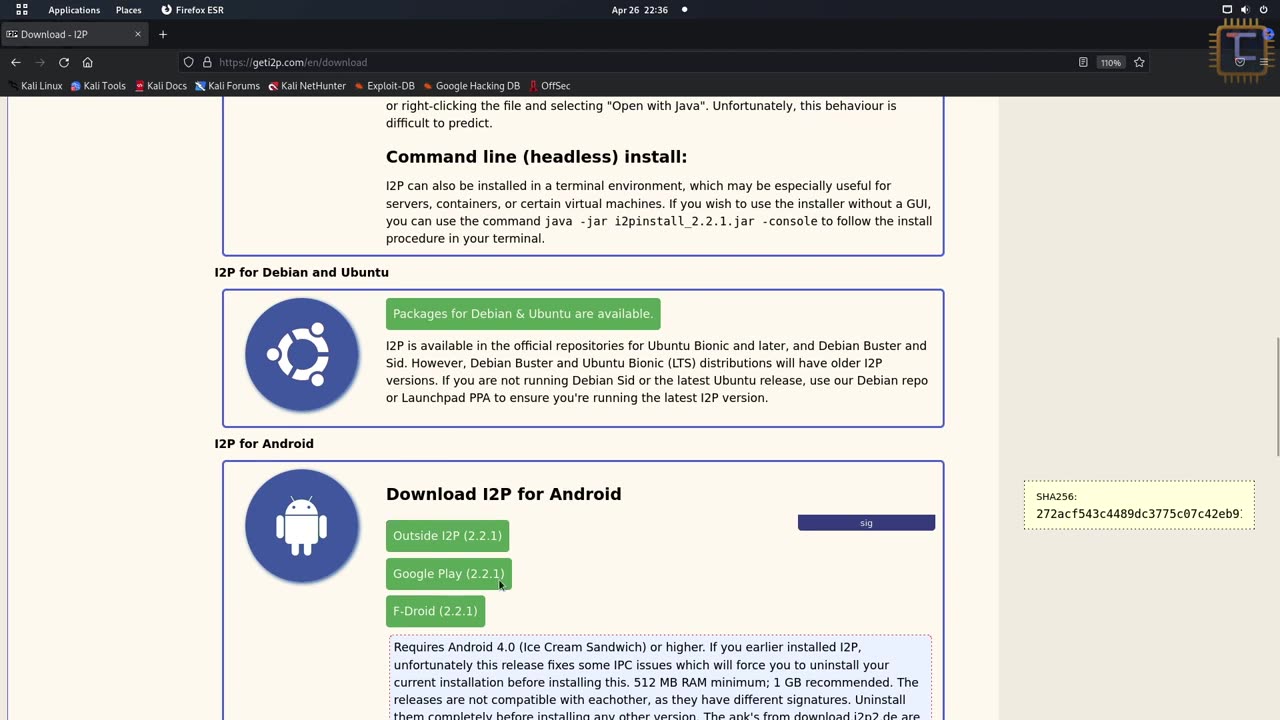Viewport: 1280px width, 720px height.
Task: Open the OffSec bookmark
Action: [x=549, y=86]
